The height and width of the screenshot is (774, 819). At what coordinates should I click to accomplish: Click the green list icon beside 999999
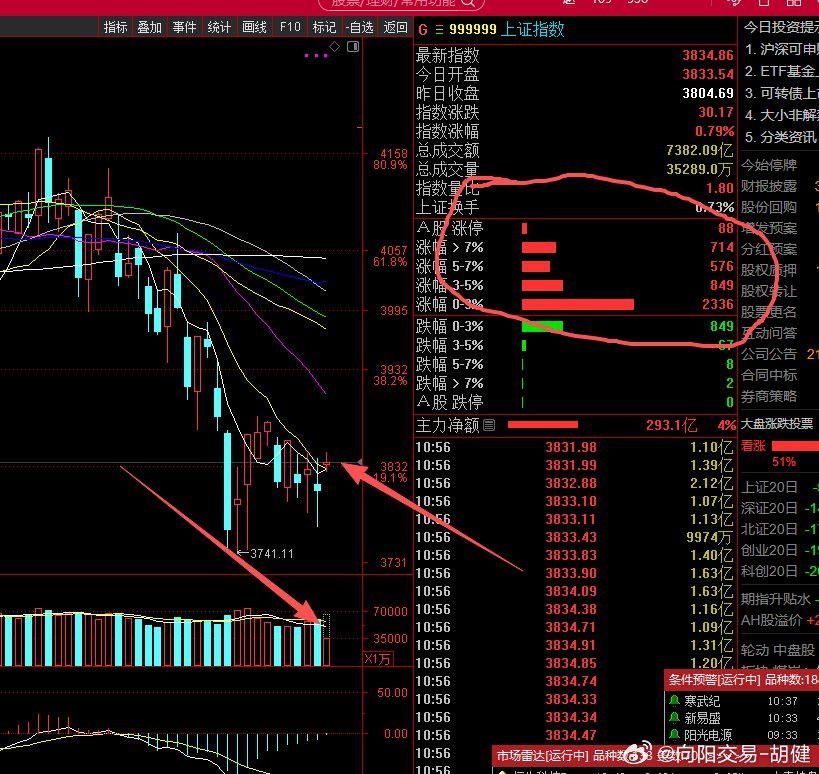[x=439, y=30]
